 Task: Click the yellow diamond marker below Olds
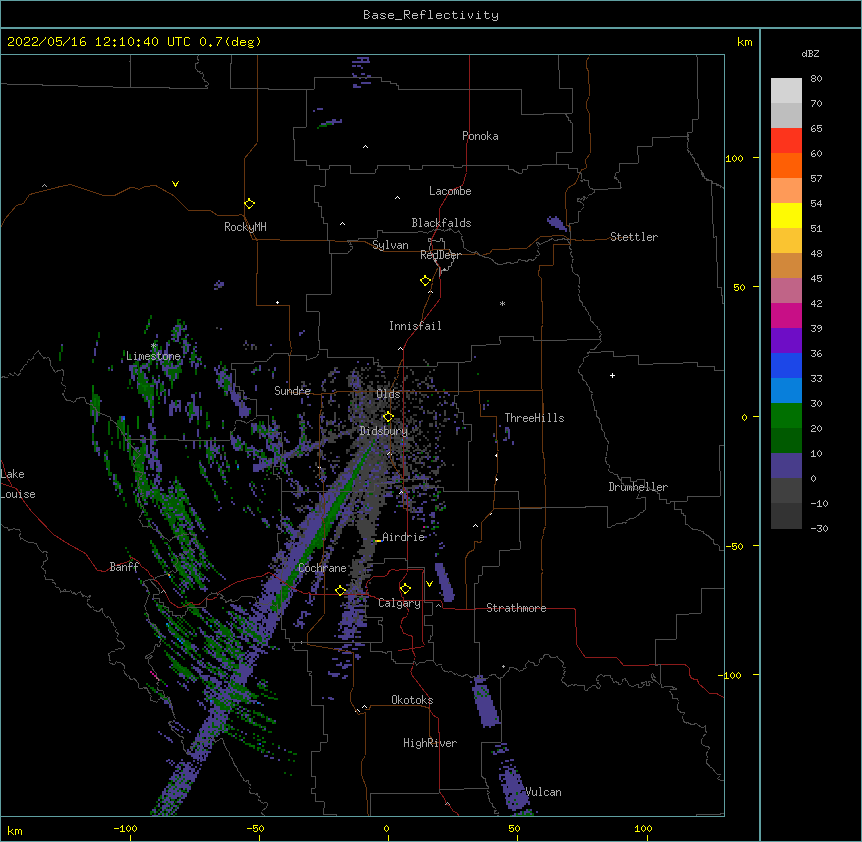[388, 417]
